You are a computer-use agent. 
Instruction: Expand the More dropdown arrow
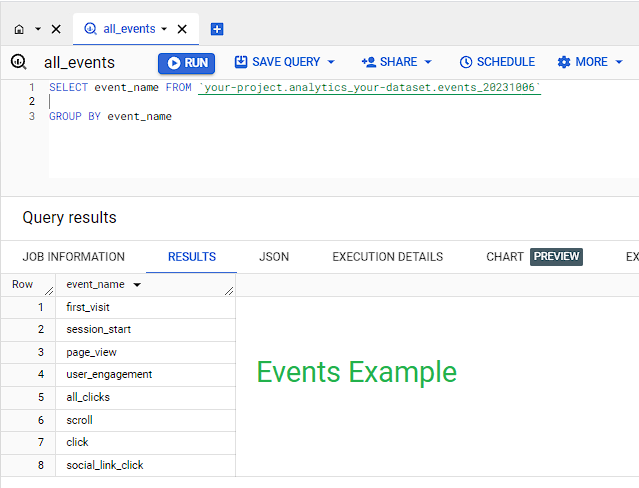[x=619, y=62]
